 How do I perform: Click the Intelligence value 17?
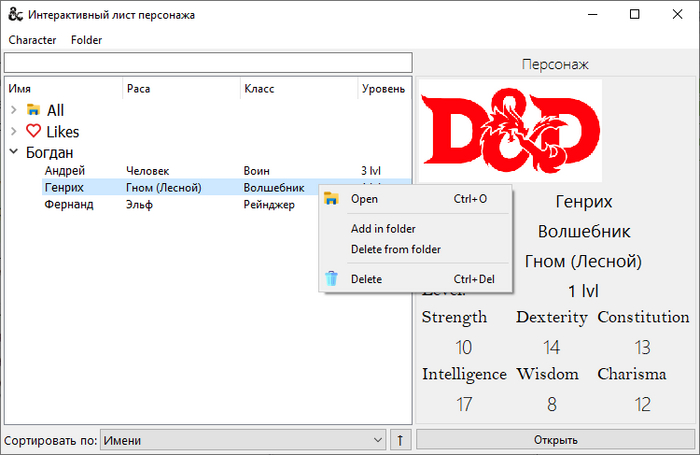point(464,405)
